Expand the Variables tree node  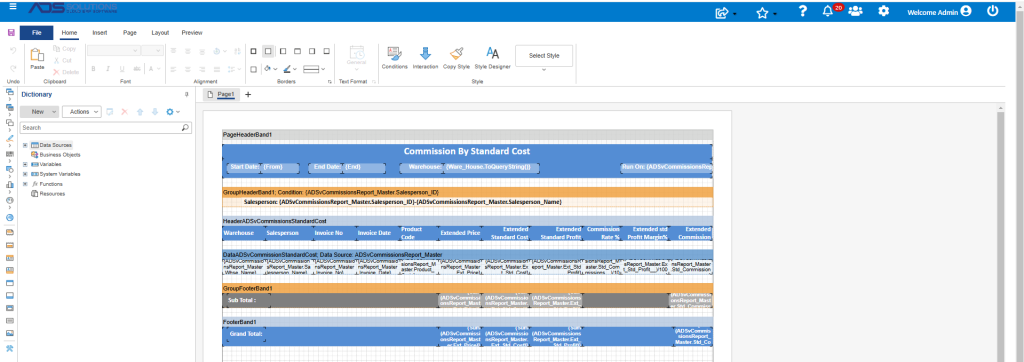coord(25,165)
